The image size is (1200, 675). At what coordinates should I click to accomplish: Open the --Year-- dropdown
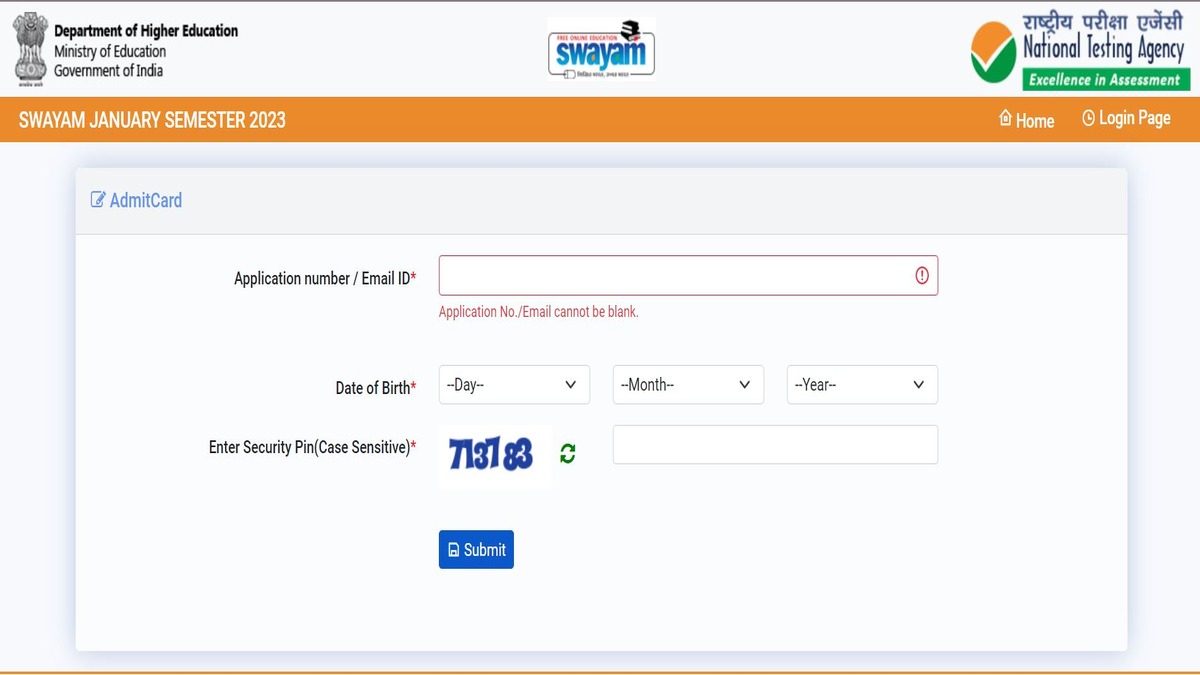click(861, 384)
